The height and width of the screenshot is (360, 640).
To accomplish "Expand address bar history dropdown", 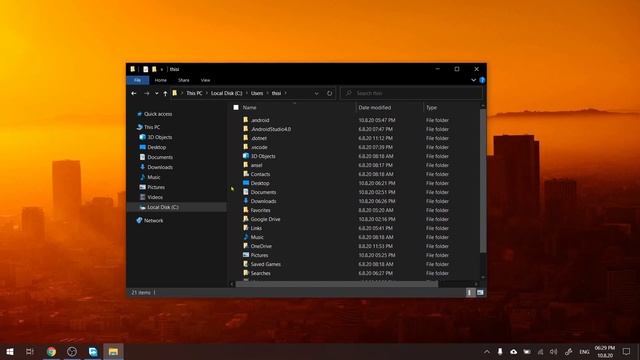I will click(316, 93).
